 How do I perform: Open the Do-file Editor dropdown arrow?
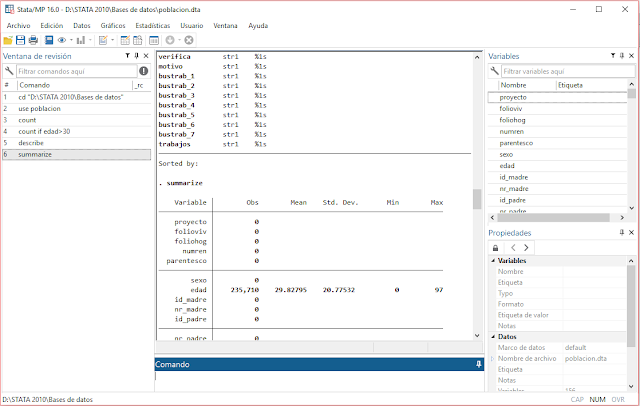(x=113, y=40)
